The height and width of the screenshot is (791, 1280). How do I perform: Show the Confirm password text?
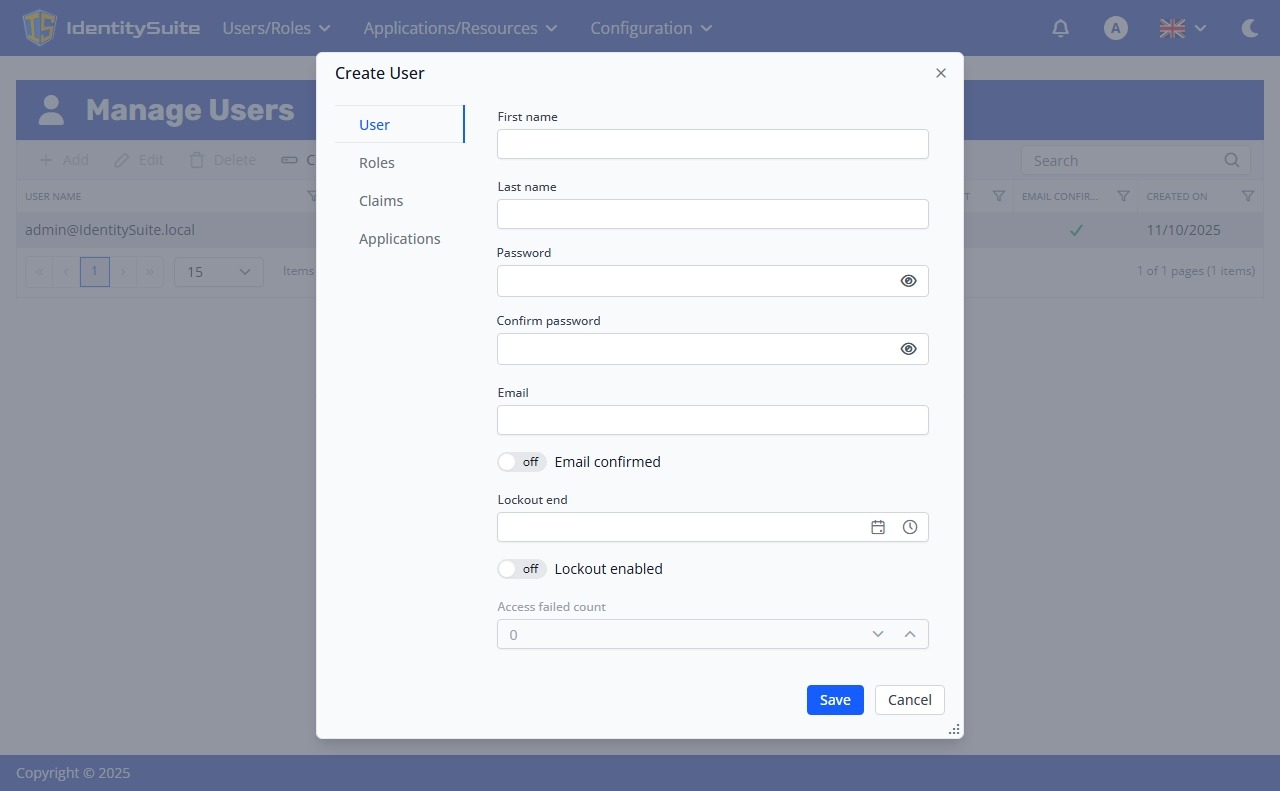click(908, 348)
